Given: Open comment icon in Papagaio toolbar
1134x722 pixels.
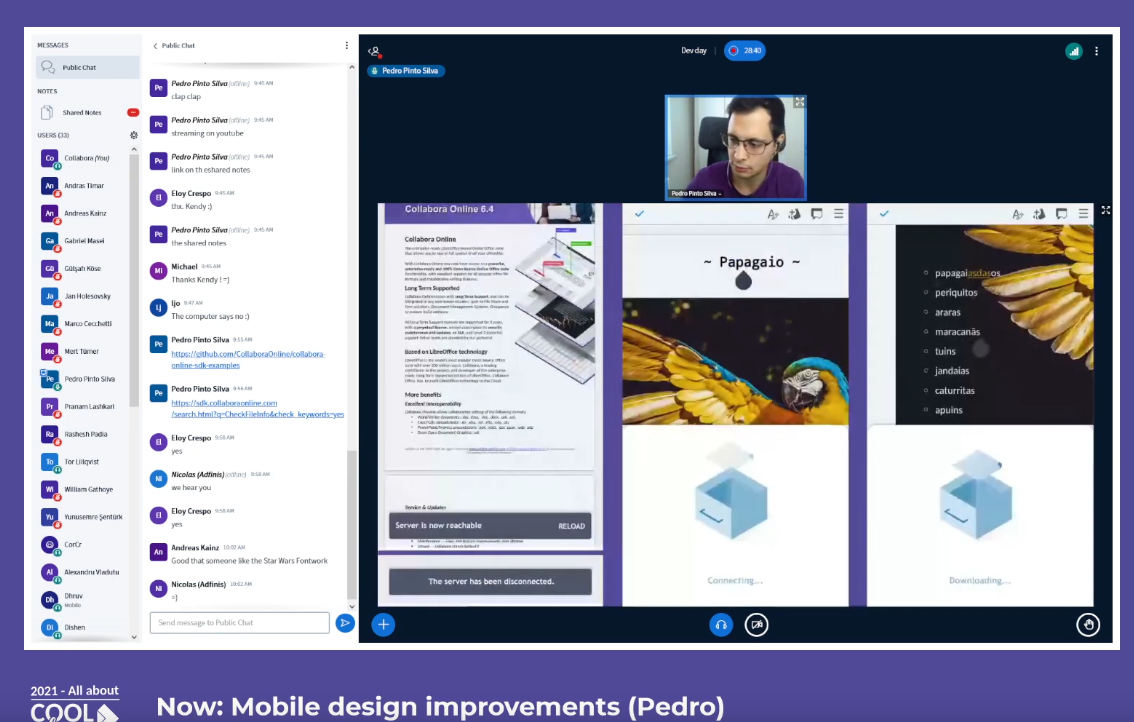Looking at the screenshot, I should tap(817, 214).
